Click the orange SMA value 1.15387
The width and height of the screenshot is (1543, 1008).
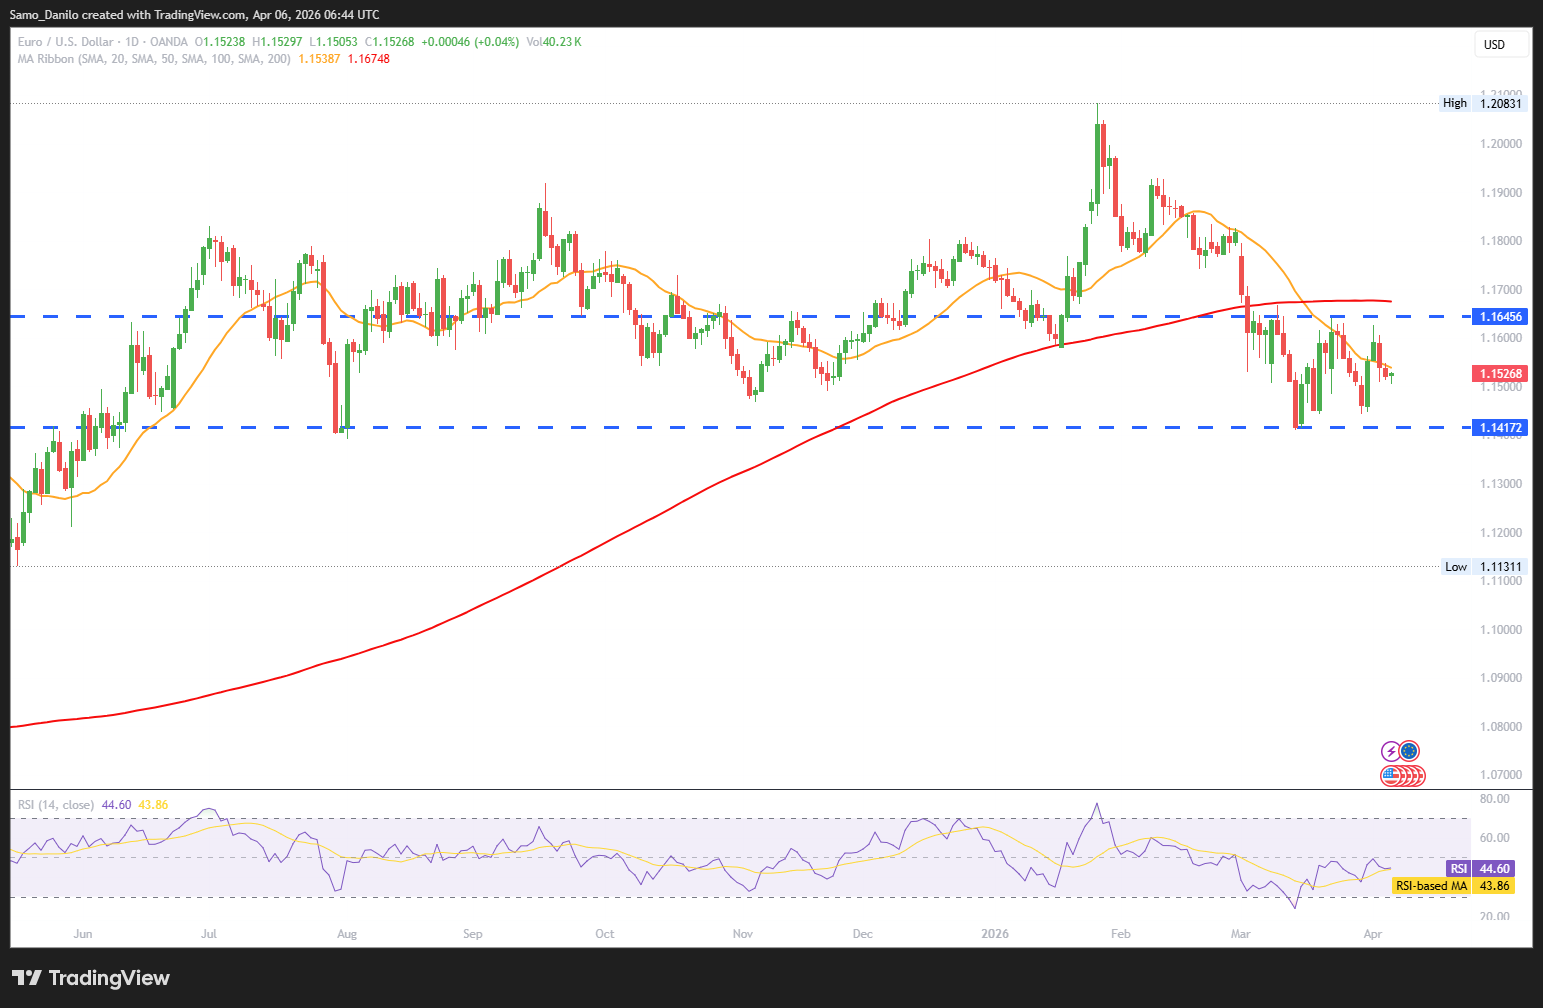(x=319, y=59)
